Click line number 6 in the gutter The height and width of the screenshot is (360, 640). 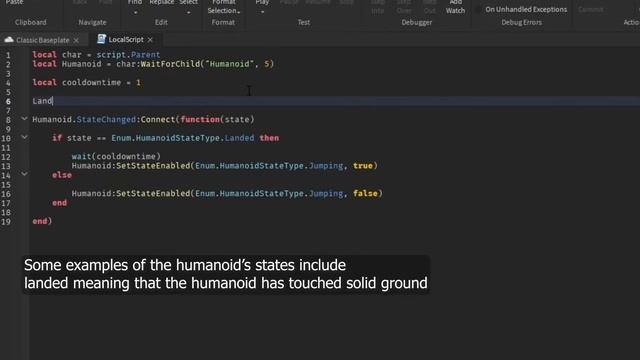coord(8,101)
